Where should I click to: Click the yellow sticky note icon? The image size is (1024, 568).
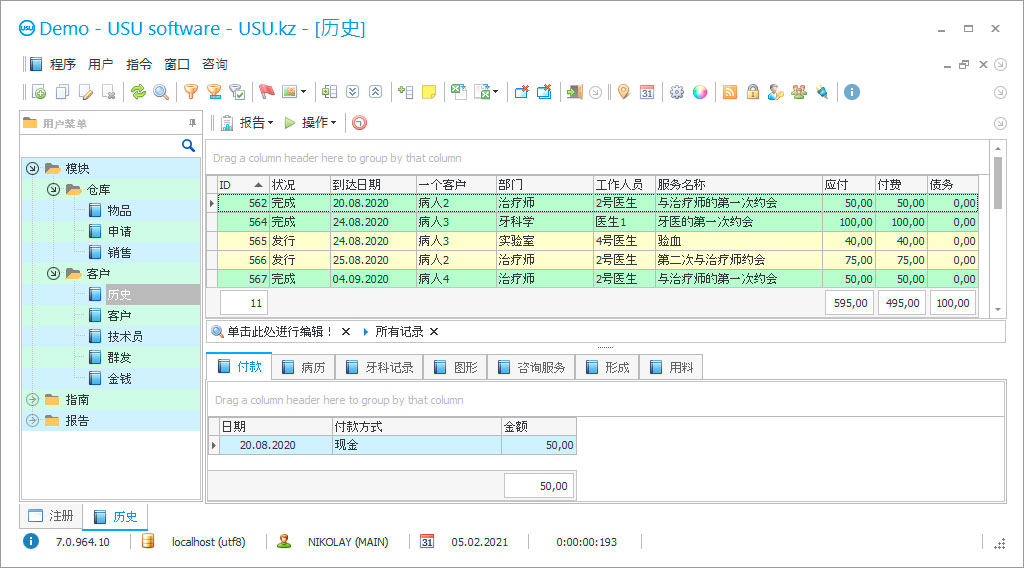click(x=429, y=92)
